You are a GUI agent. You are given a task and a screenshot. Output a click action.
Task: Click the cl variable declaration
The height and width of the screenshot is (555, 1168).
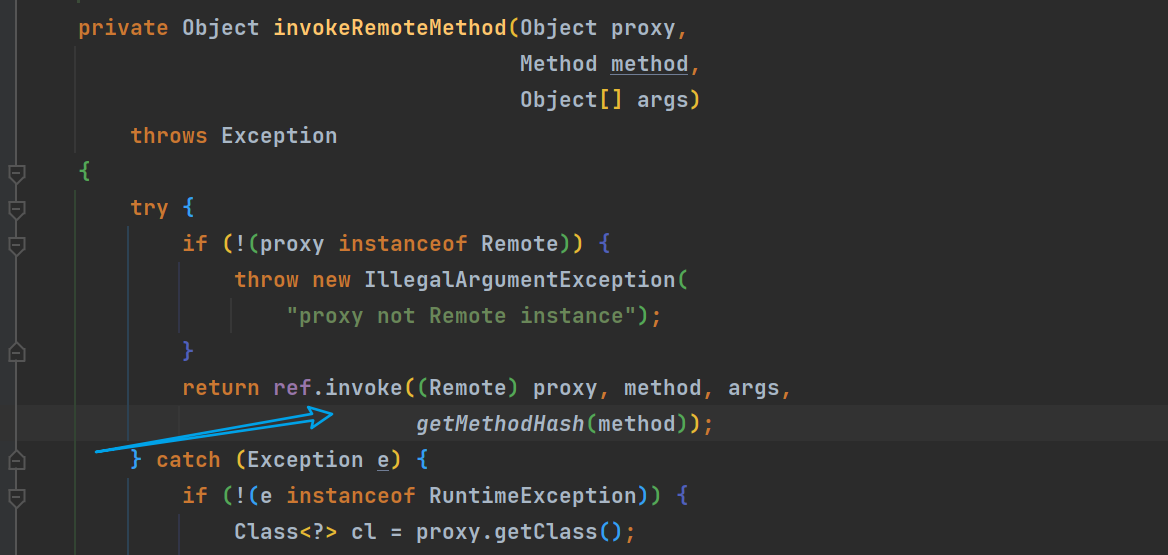363,532
